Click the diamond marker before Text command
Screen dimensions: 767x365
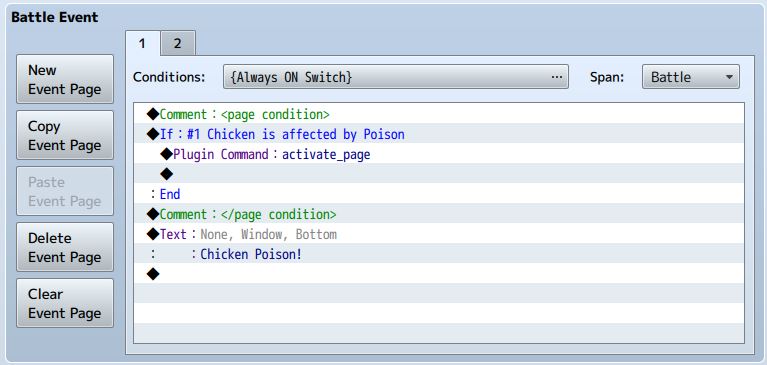point(153,234)
